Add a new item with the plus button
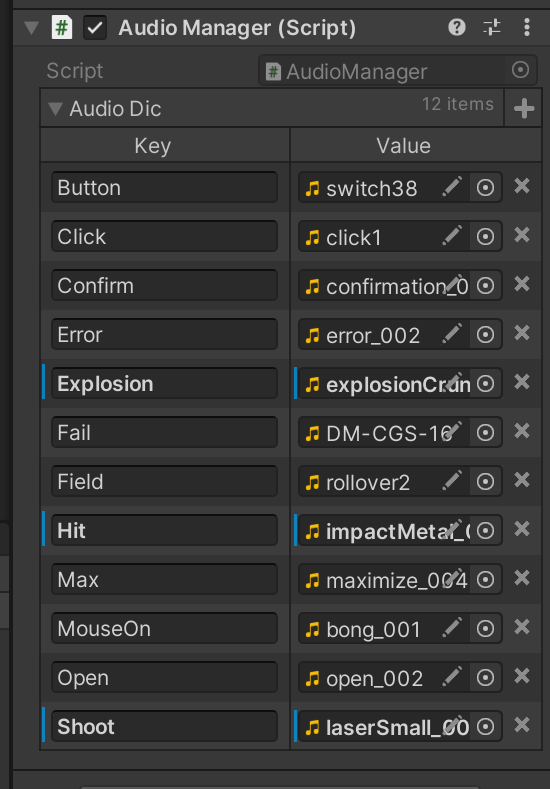Viewport: 550px width, 789px height. point(524,108)
